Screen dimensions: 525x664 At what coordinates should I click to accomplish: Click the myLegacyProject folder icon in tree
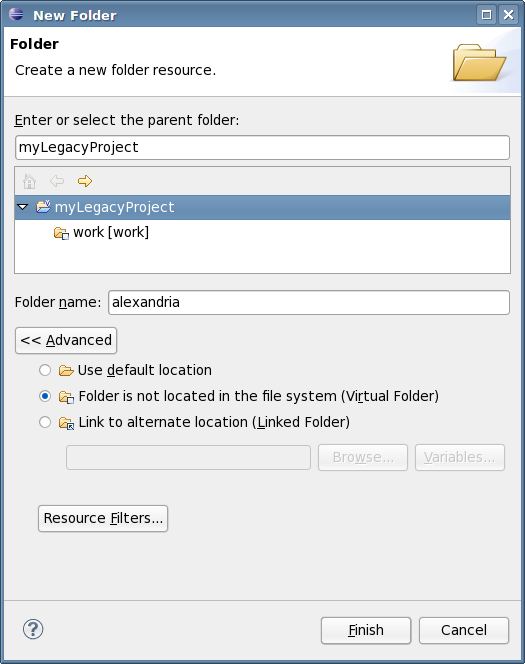[x=44, y=207]
